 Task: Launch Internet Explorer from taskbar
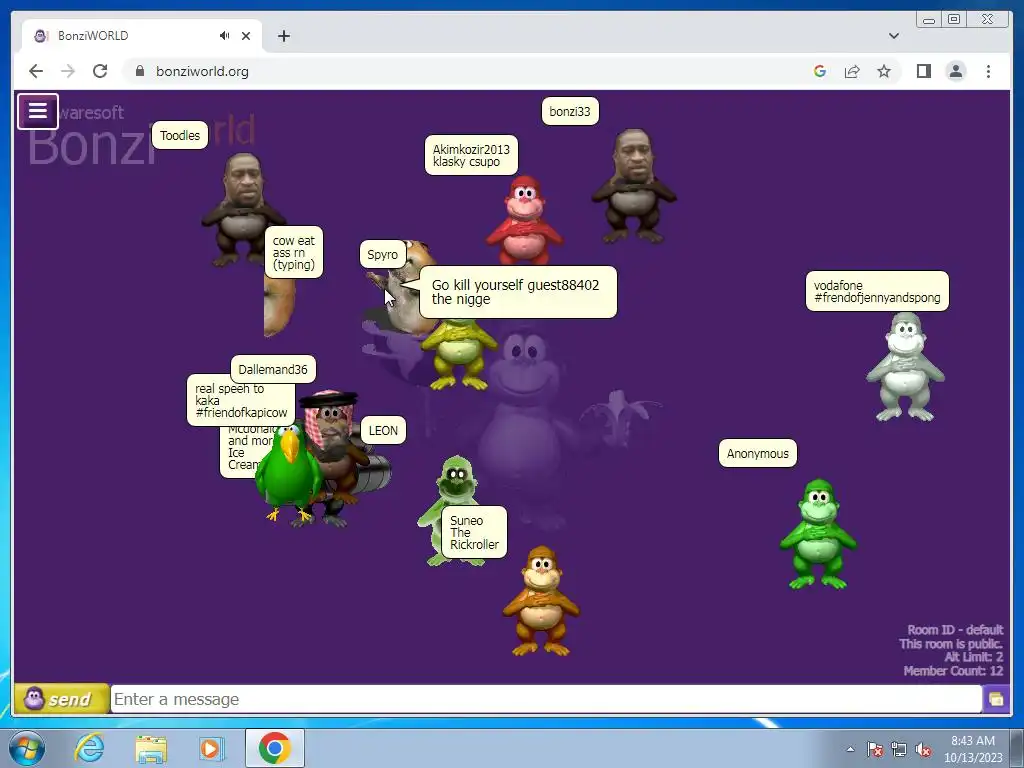(89, 748)
